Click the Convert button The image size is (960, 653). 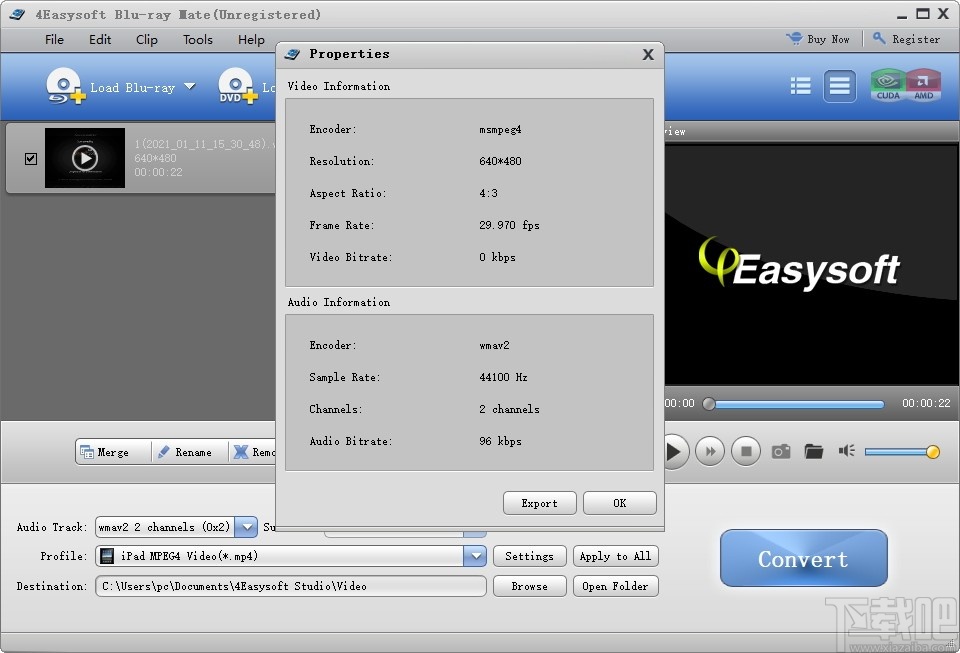tap(803, 559)
